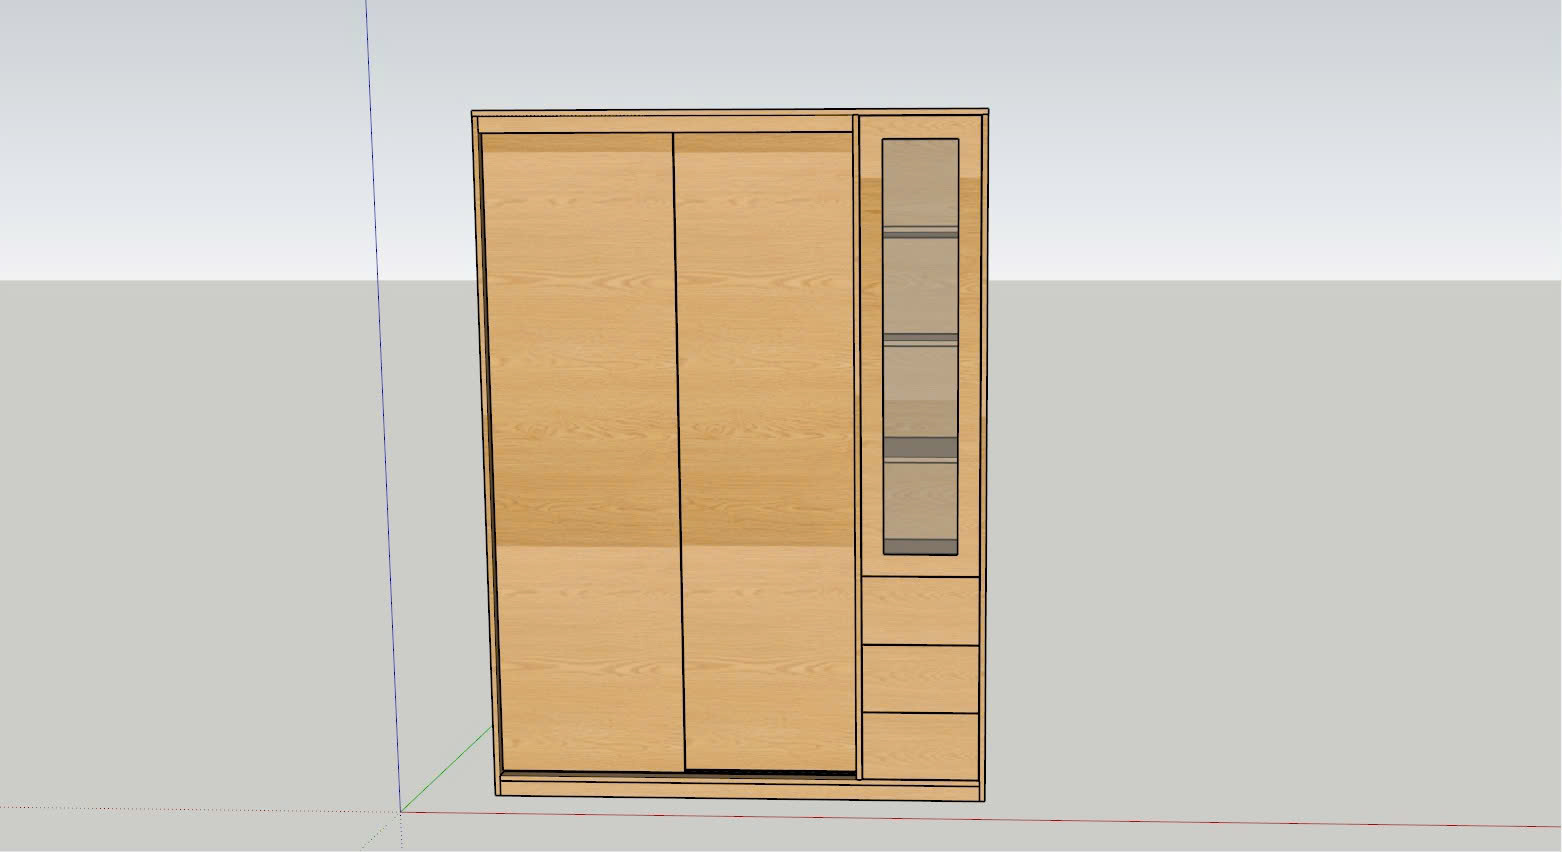
Task: Select the wardrobe base plinth
Action: point(738,790)
